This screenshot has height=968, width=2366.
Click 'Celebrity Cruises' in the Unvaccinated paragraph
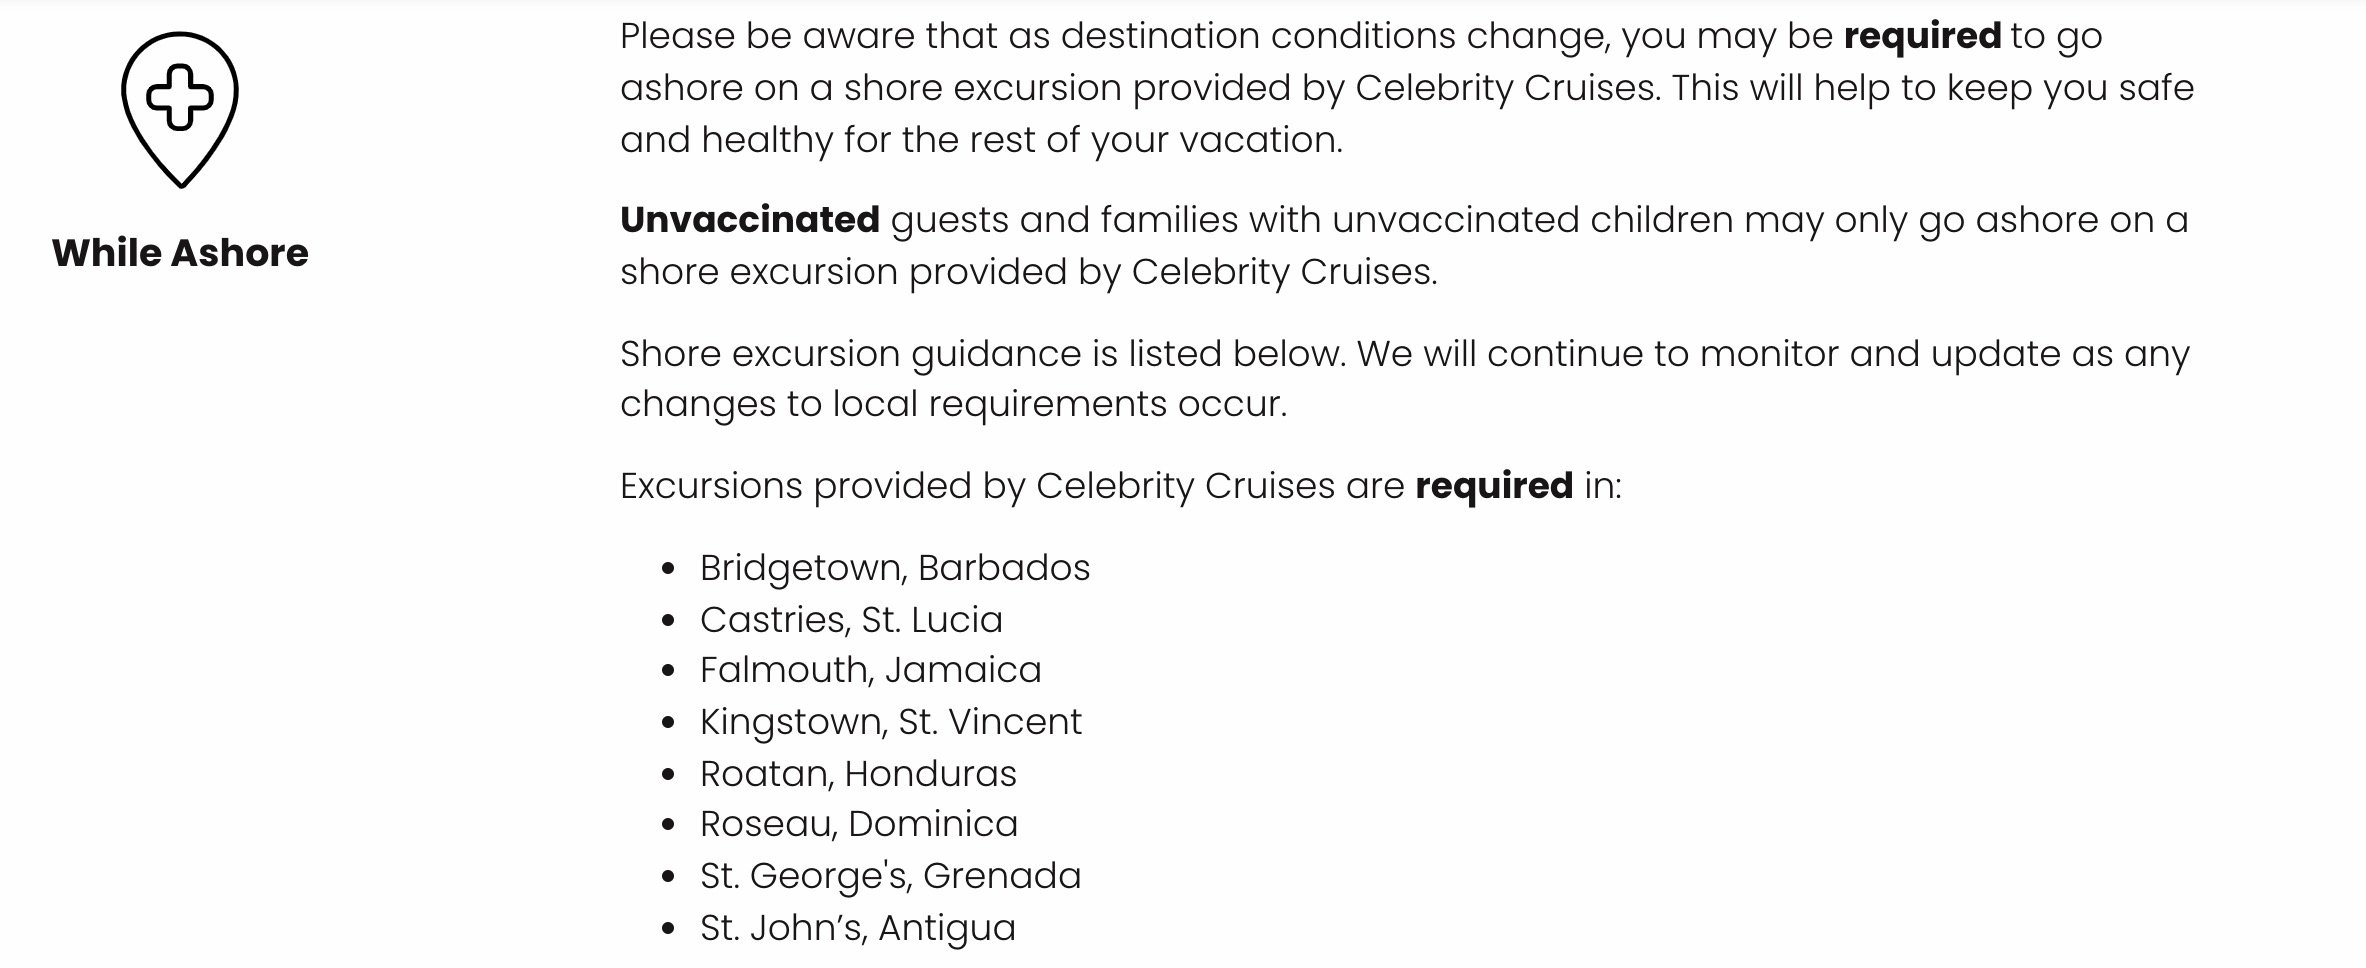coord(1282,272)
